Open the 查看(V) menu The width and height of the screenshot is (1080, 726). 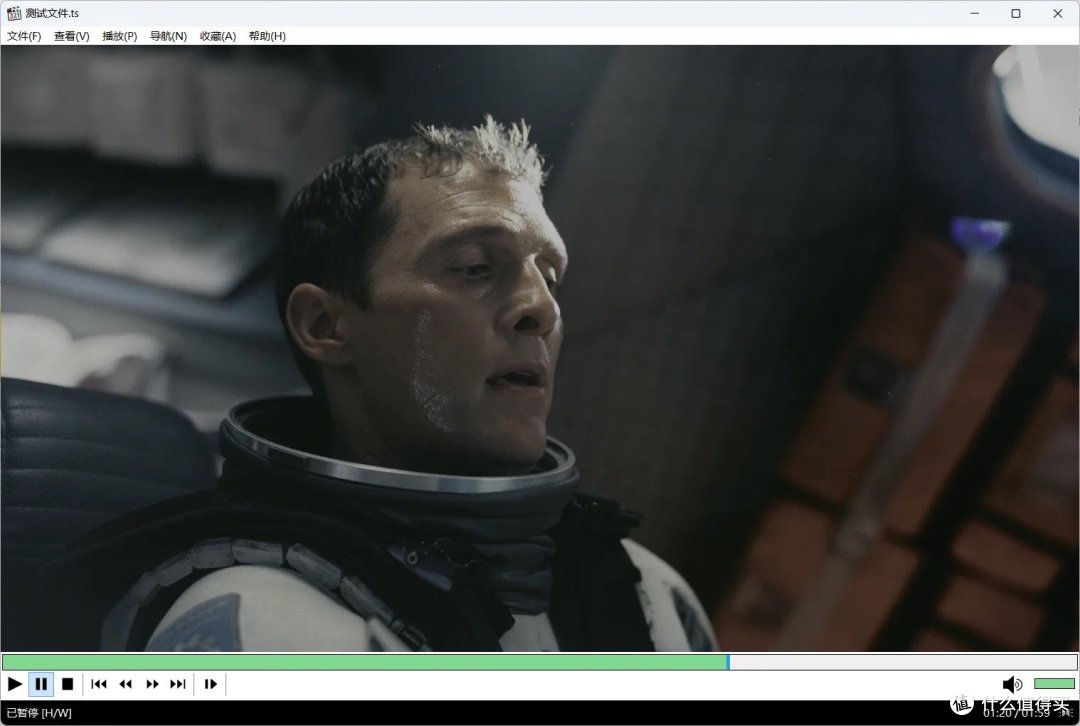[x=71, y=36]
